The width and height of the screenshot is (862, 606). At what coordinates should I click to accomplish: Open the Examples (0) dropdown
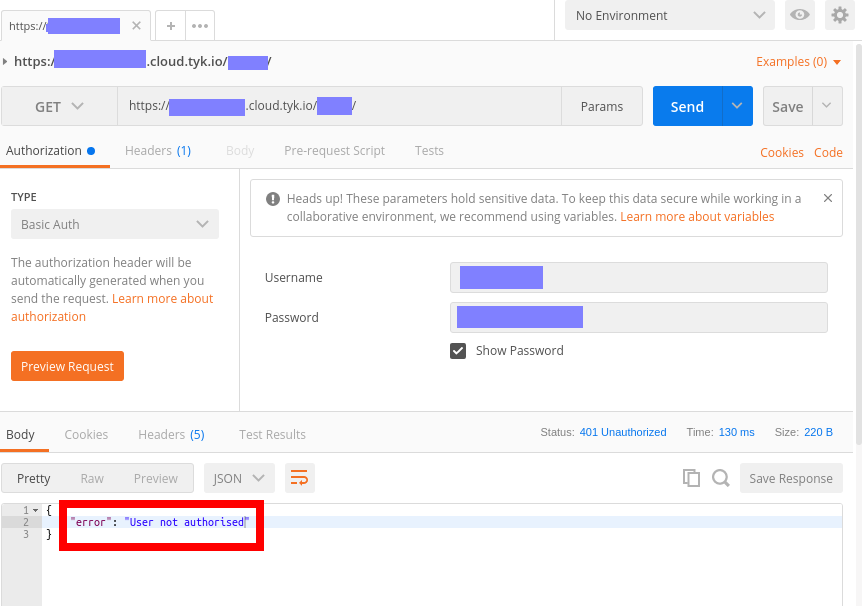point(797,61)
